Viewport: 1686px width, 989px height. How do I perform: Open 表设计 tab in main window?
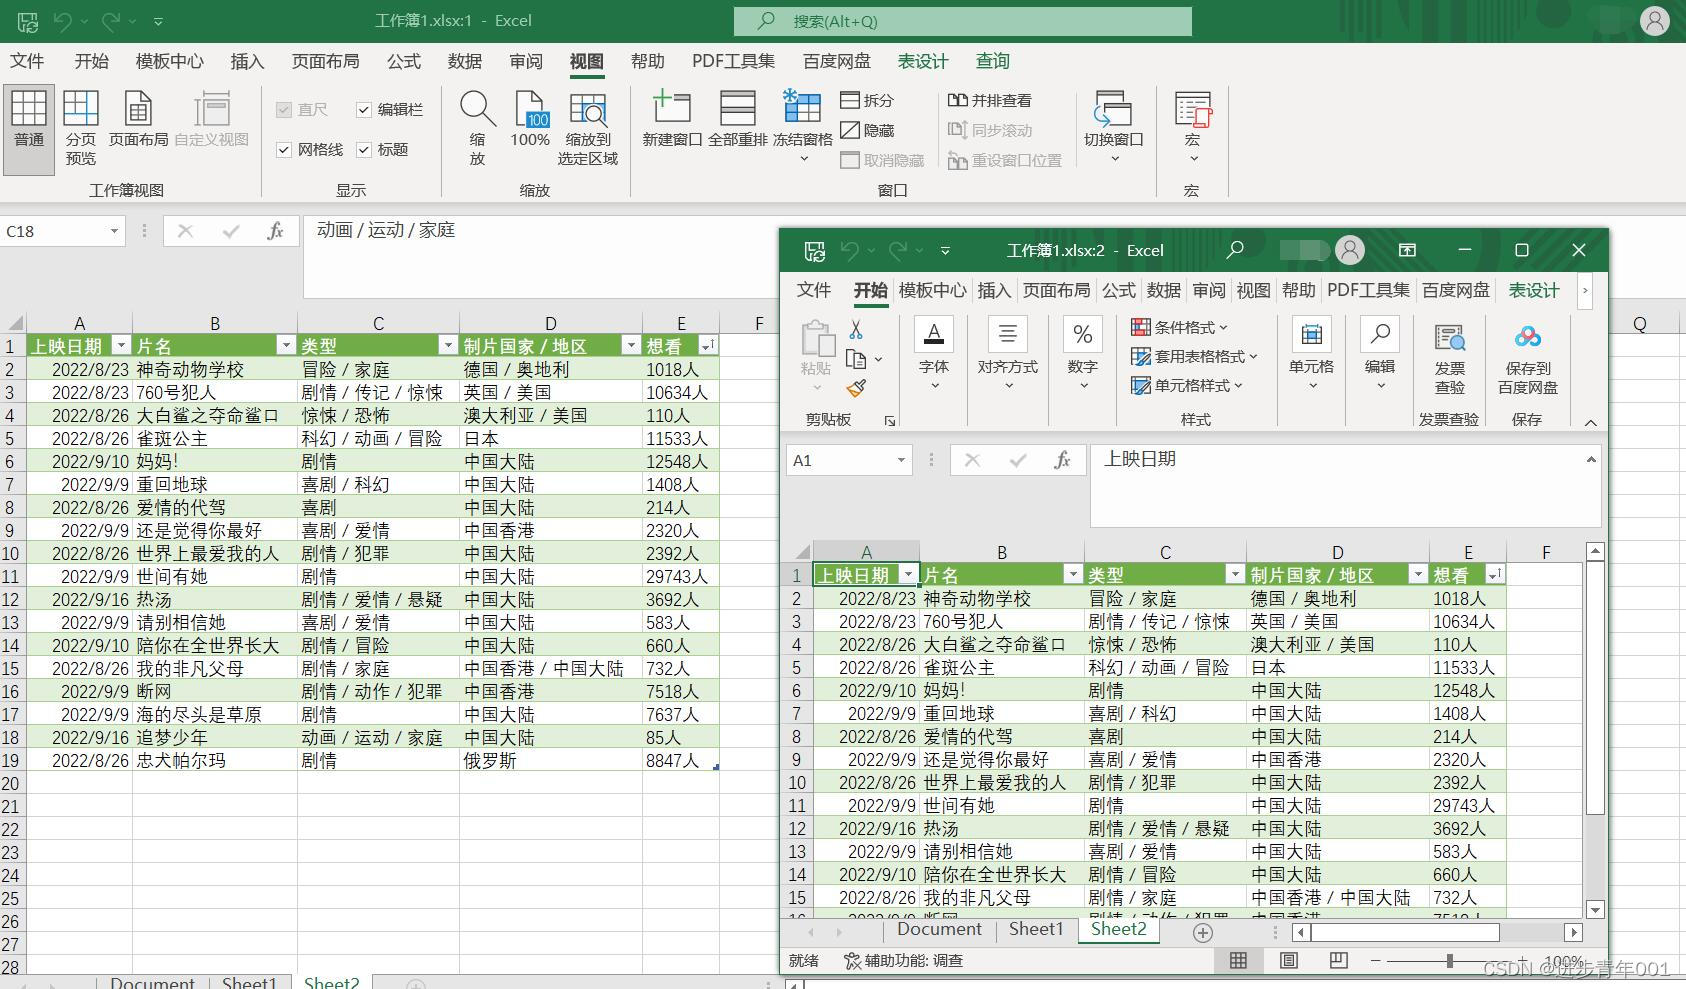[922, 61]
